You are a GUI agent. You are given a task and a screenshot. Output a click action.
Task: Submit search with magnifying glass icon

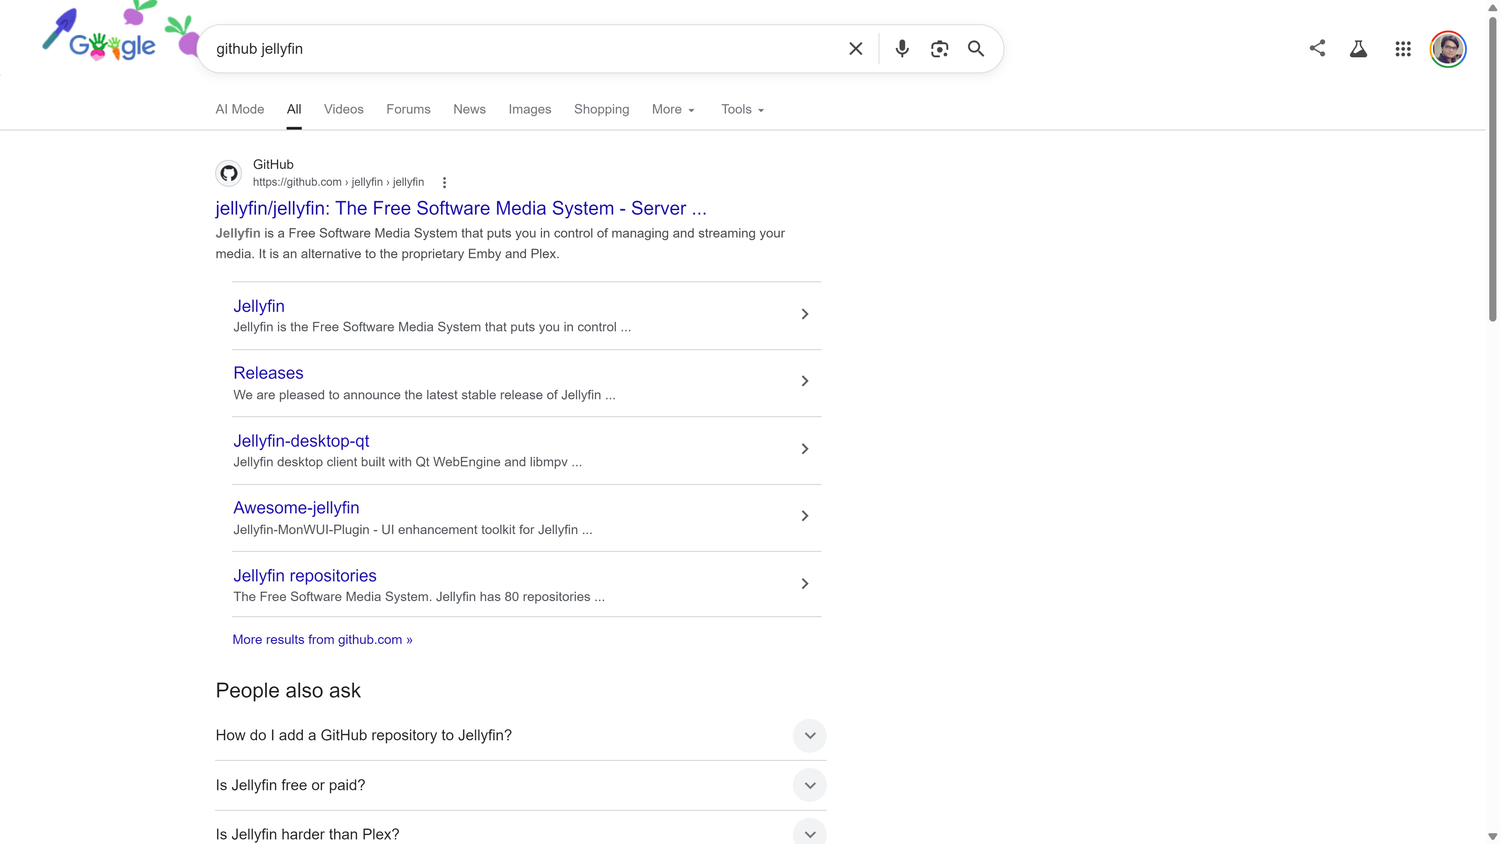coord(976,49)
